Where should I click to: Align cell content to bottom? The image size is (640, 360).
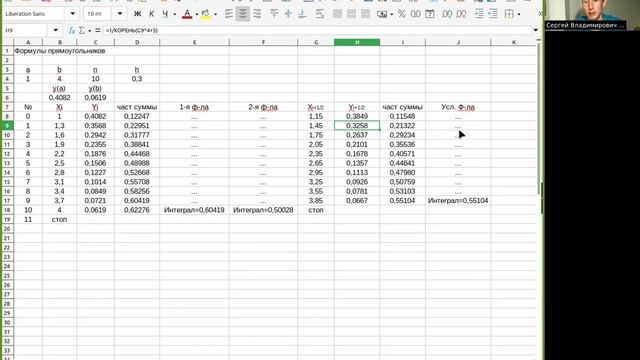coord(302,14)
